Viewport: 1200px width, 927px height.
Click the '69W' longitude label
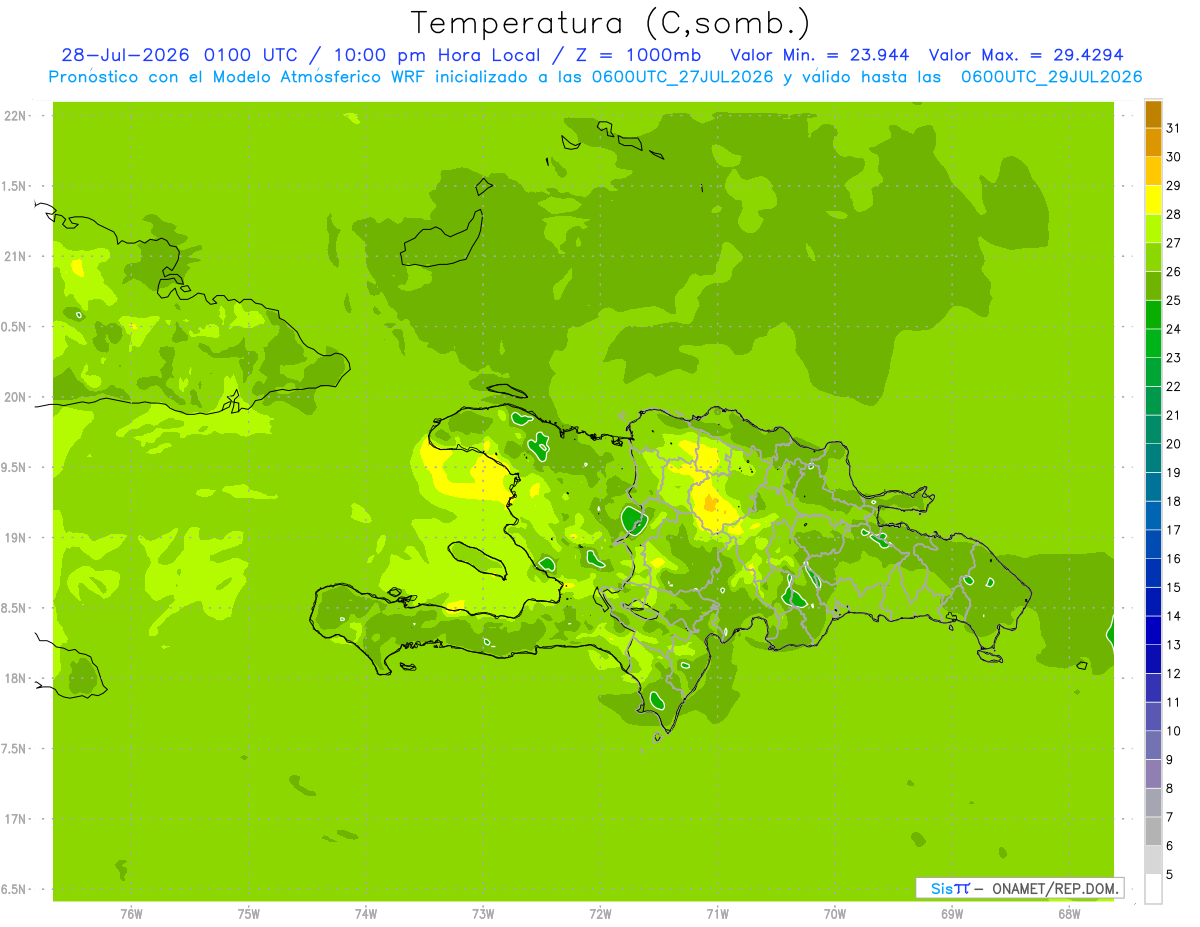point(952,914)
